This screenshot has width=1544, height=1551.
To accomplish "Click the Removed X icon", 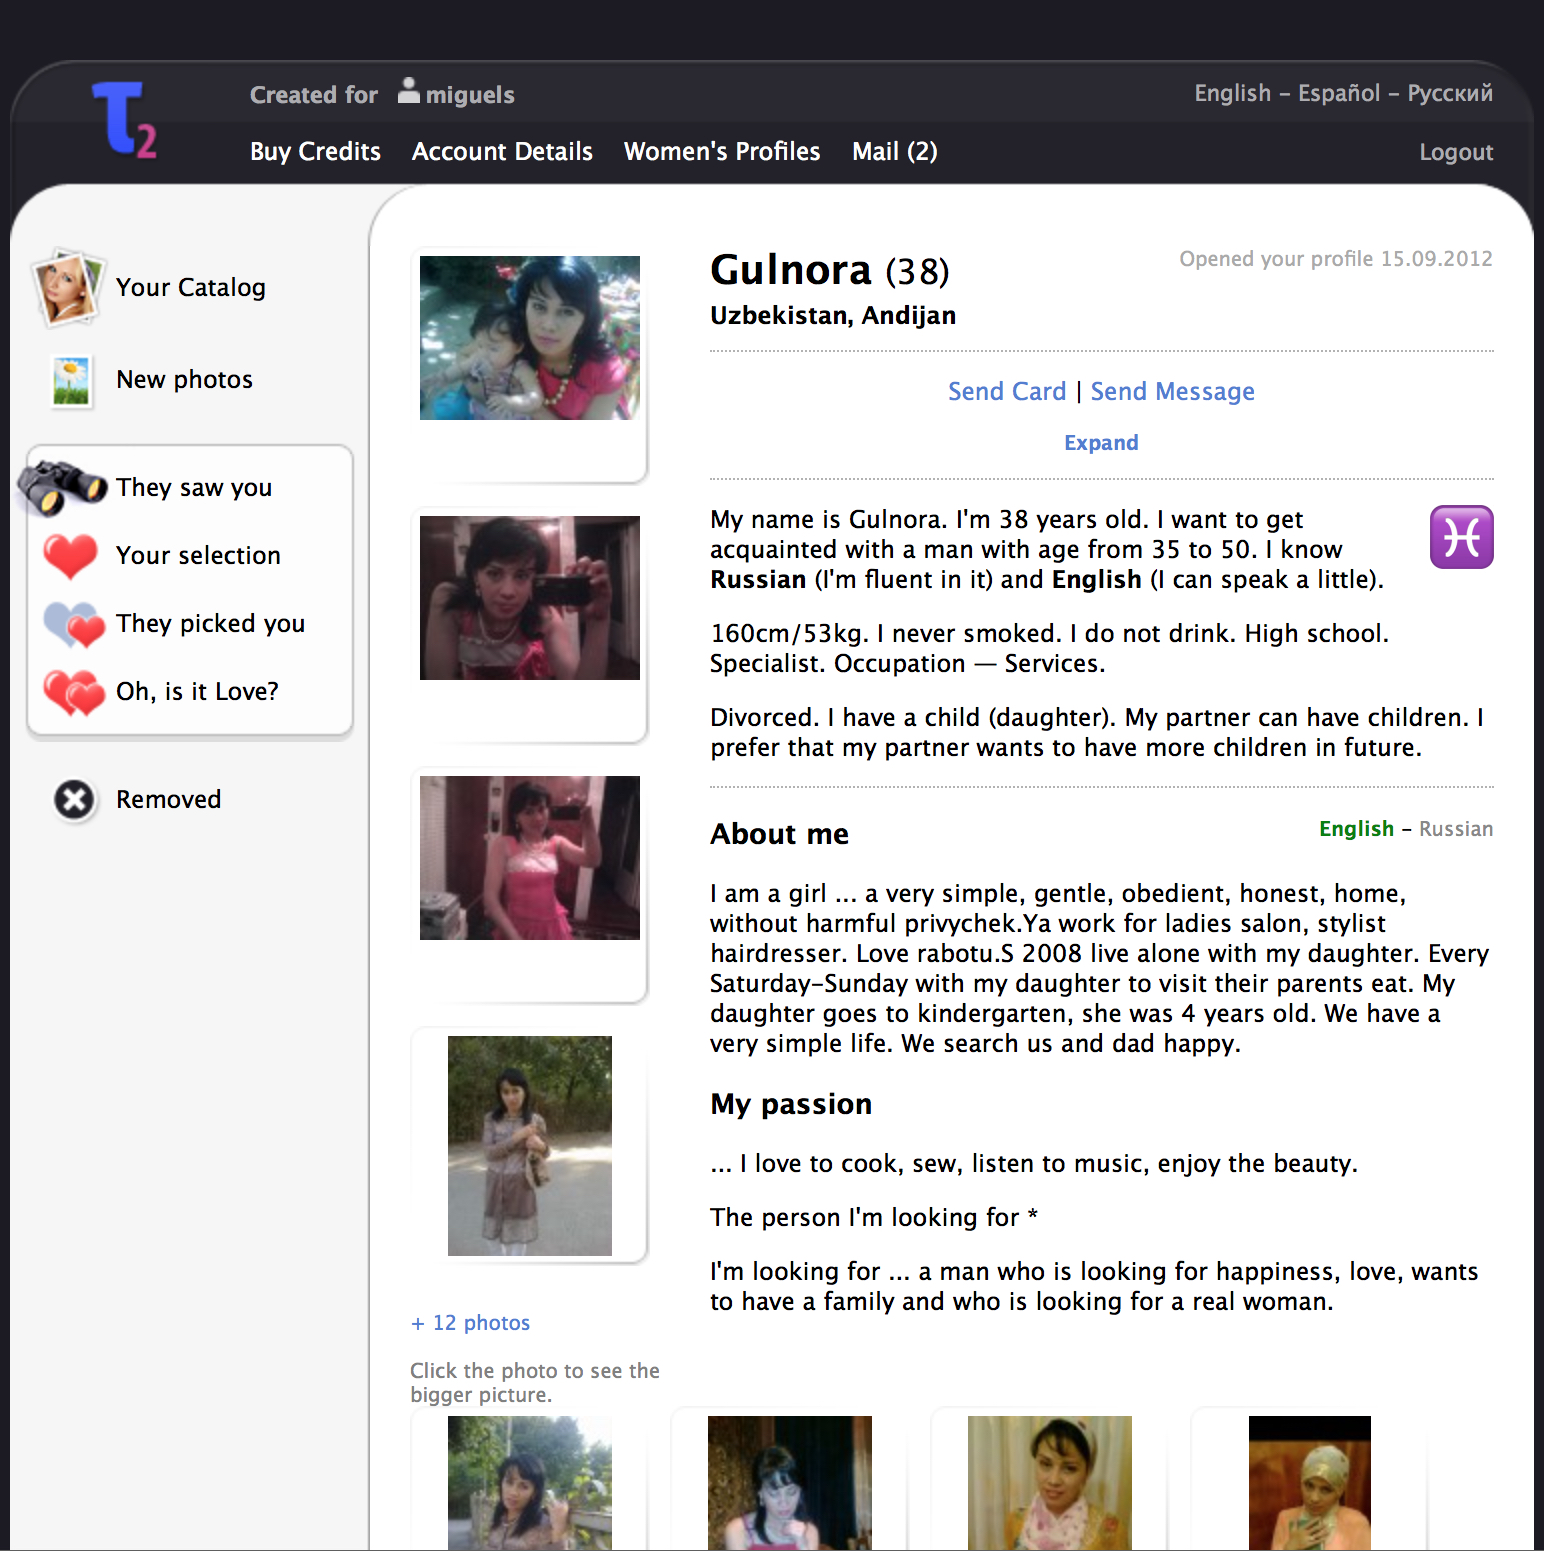I will (x=74, y=800).
